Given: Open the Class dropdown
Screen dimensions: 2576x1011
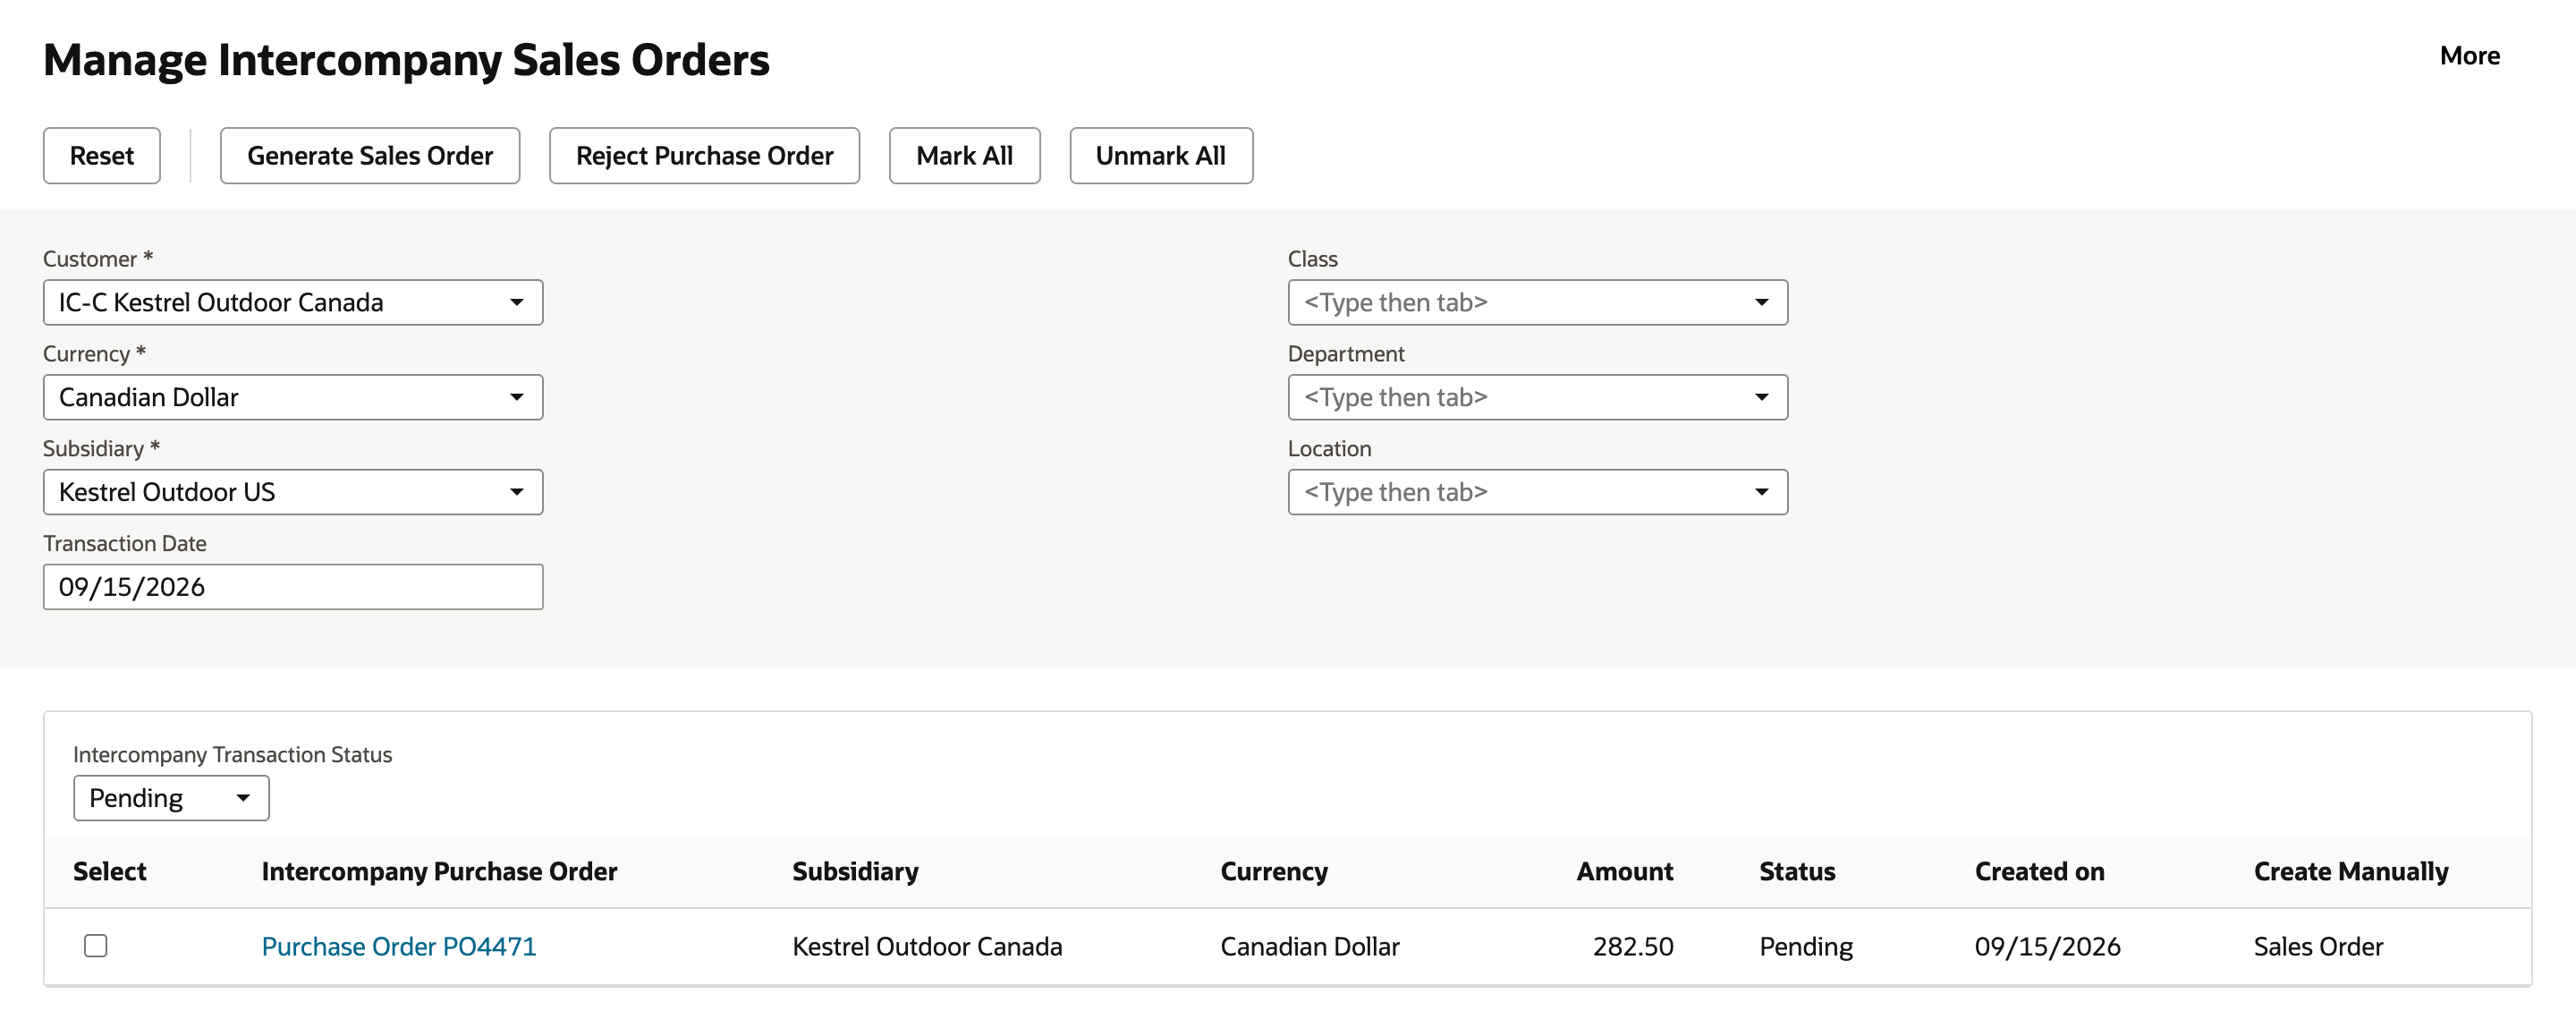Looking at the screenshot, I should pos(1537,302).
